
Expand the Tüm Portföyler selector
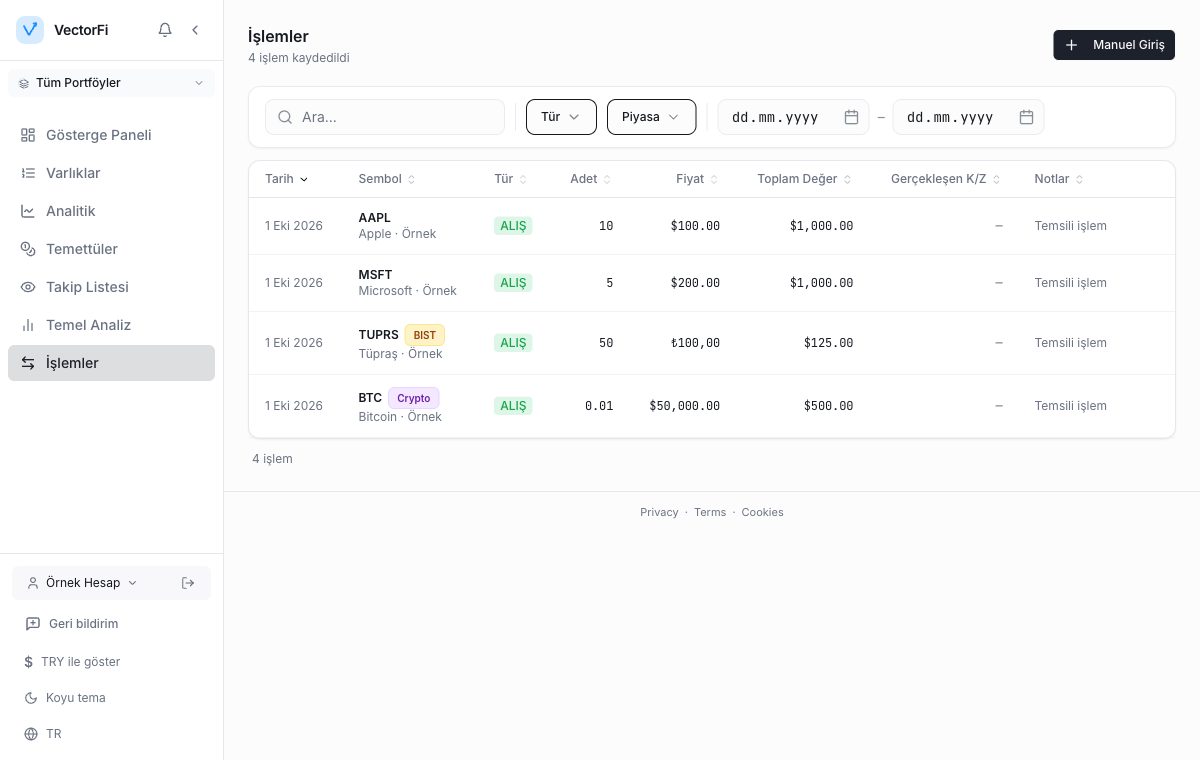[x=111, y=83]
